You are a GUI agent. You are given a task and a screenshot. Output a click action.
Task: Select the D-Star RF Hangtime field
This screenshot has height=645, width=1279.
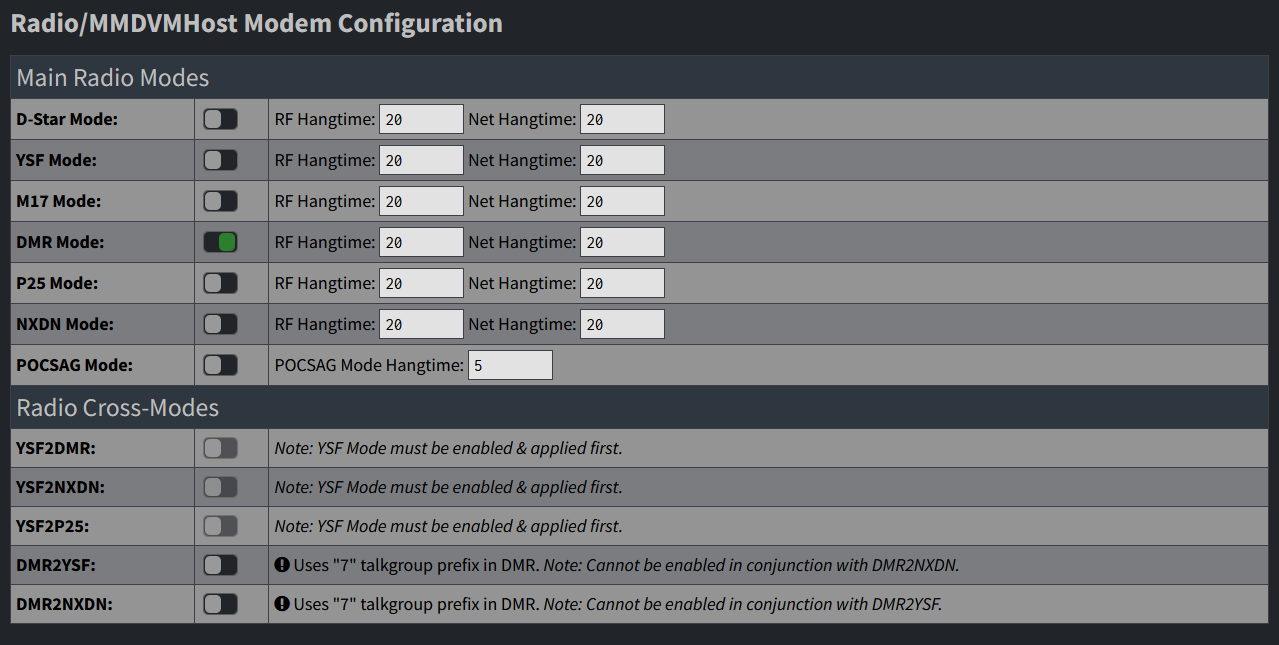tap(421, 119)
